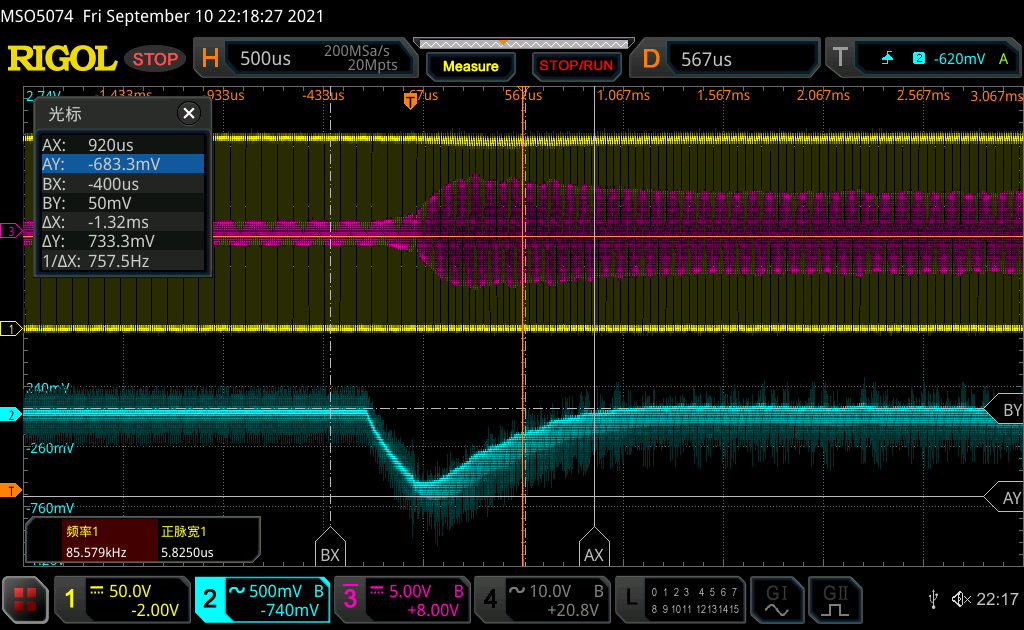Select the BX cursor row
The width and height of the screenshot is (1024, 630).
click(x=122, y=184)
